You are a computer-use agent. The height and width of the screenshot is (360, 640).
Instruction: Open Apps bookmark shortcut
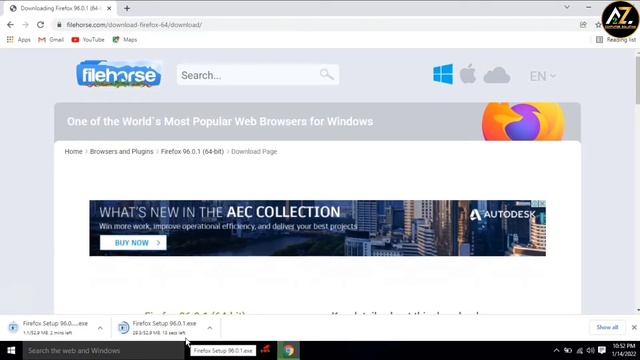tap(18, 40)
